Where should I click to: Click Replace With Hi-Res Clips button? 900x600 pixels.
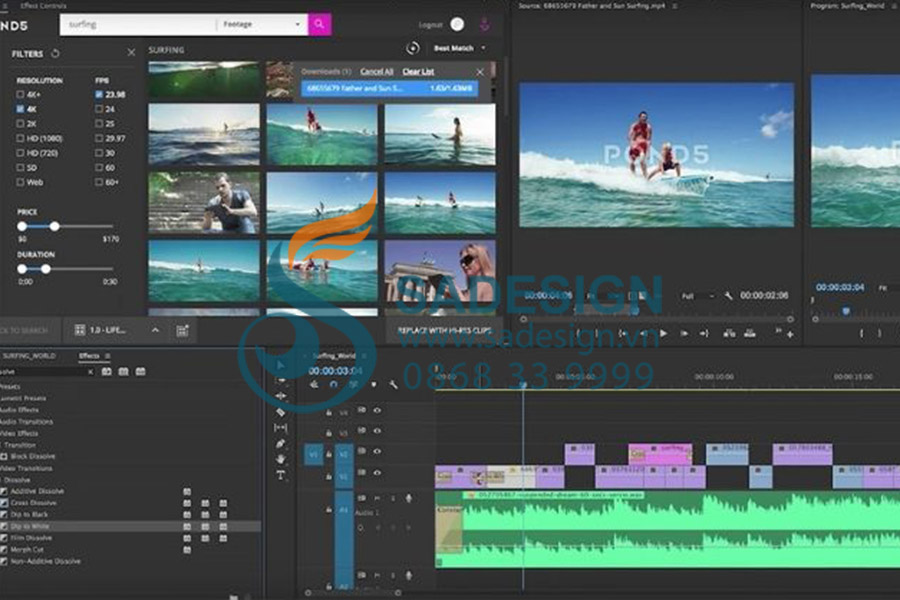(444, 331)
